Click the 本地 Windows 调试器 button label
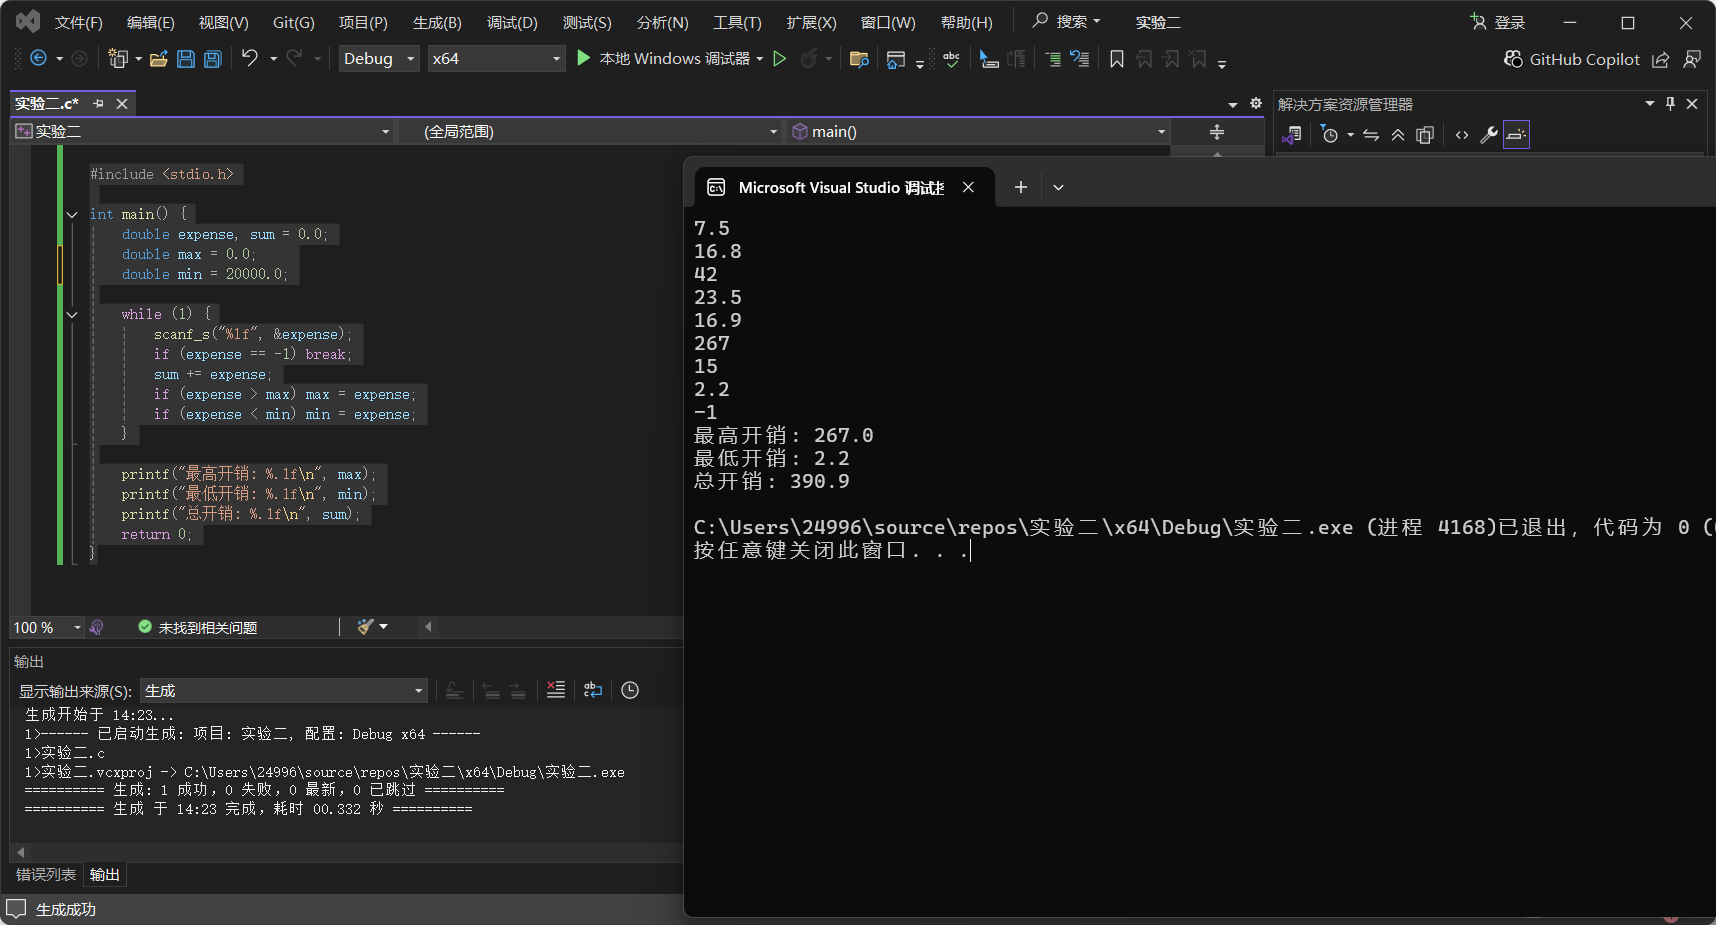The image size is (1716, 925). coord(675,59)
